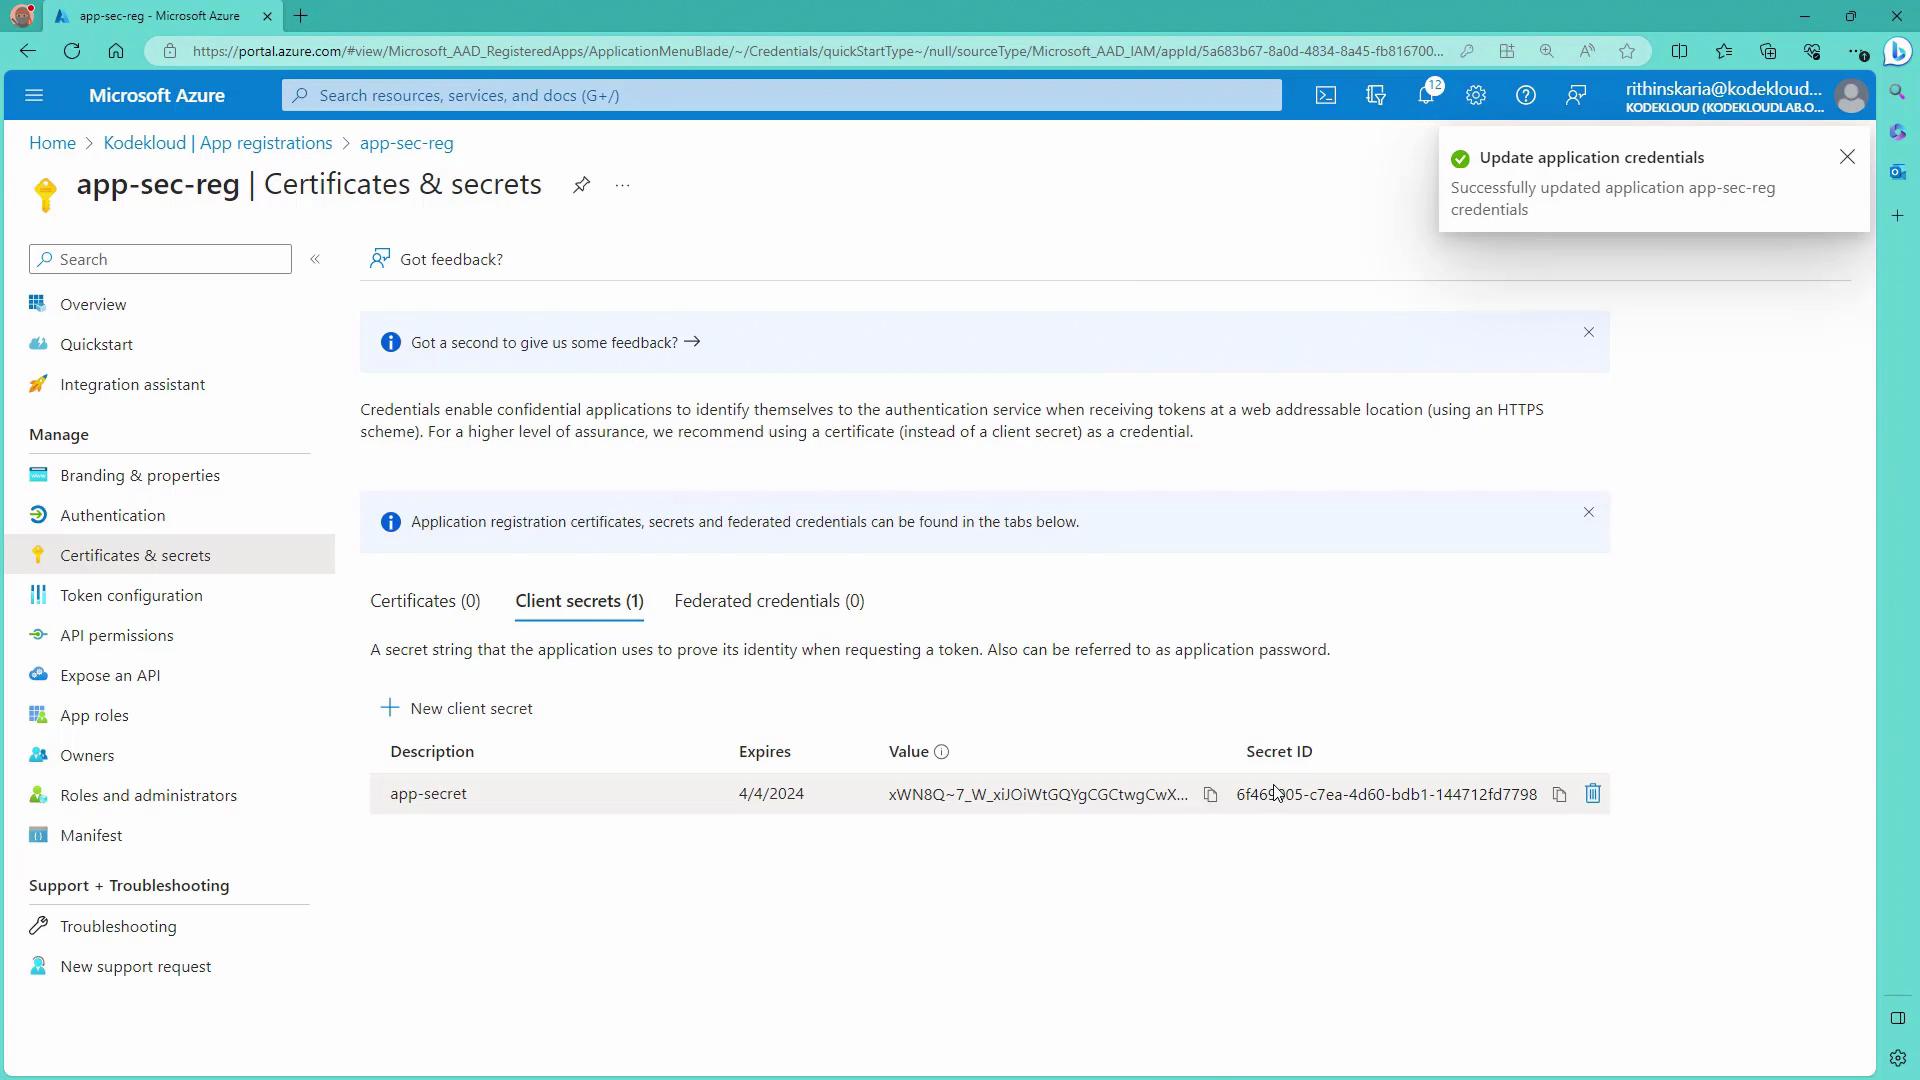Screen dimensions: 1920x1080
Task: Show info about the Value column
Action: [x=941, y=752]
